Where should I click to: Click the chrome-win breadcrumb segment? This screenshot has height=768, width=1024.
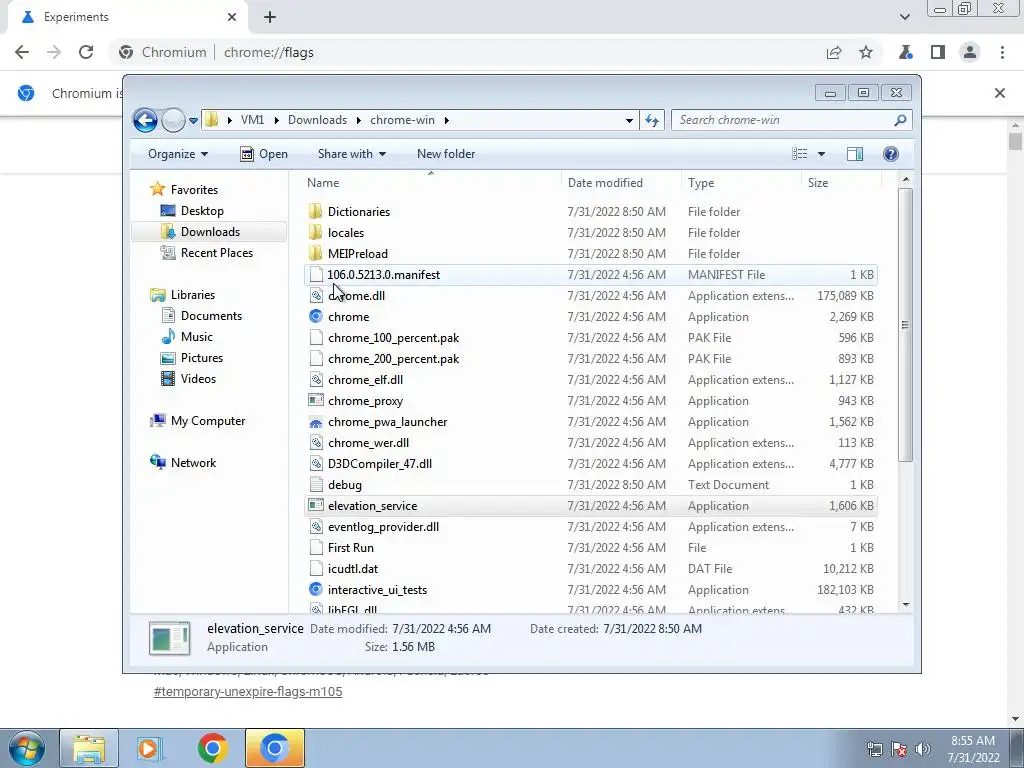402,120
